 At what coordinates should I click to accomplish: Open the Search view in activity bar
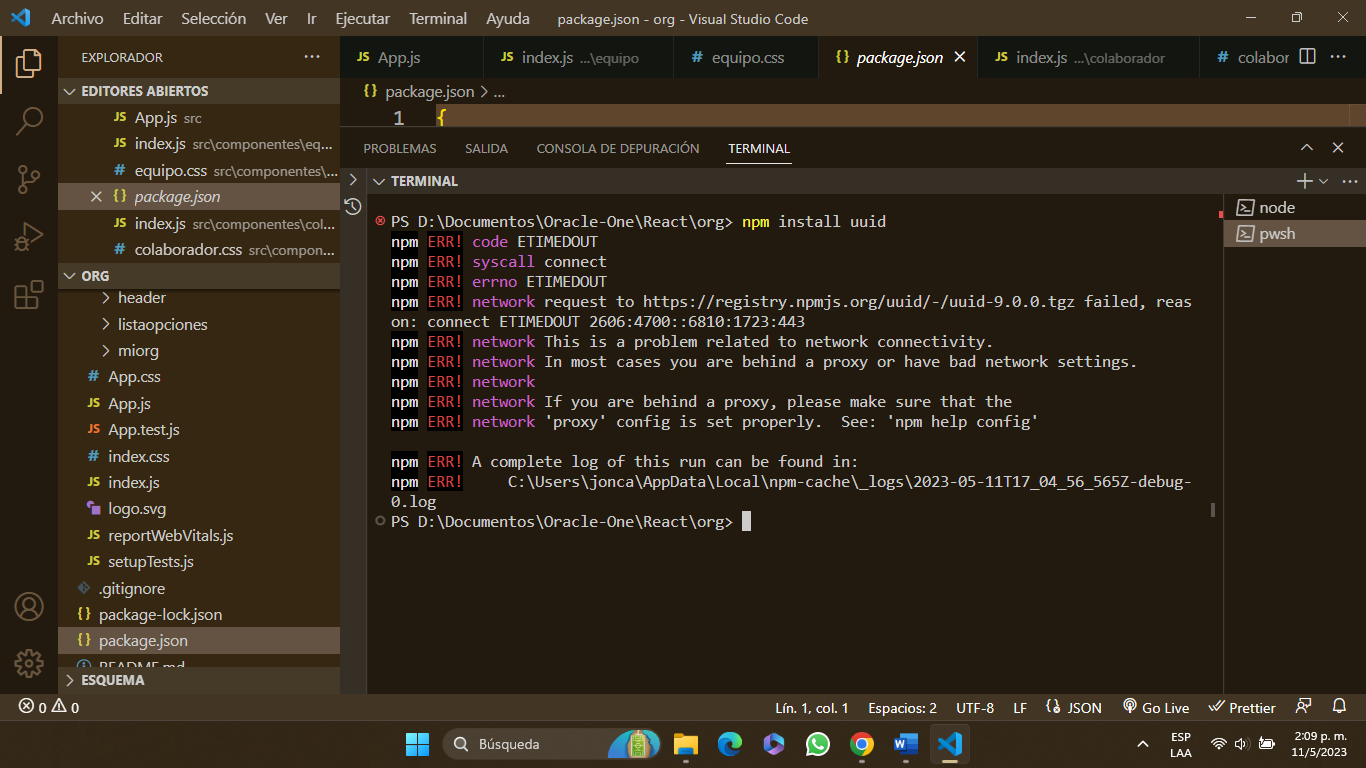tap(29, 122)
